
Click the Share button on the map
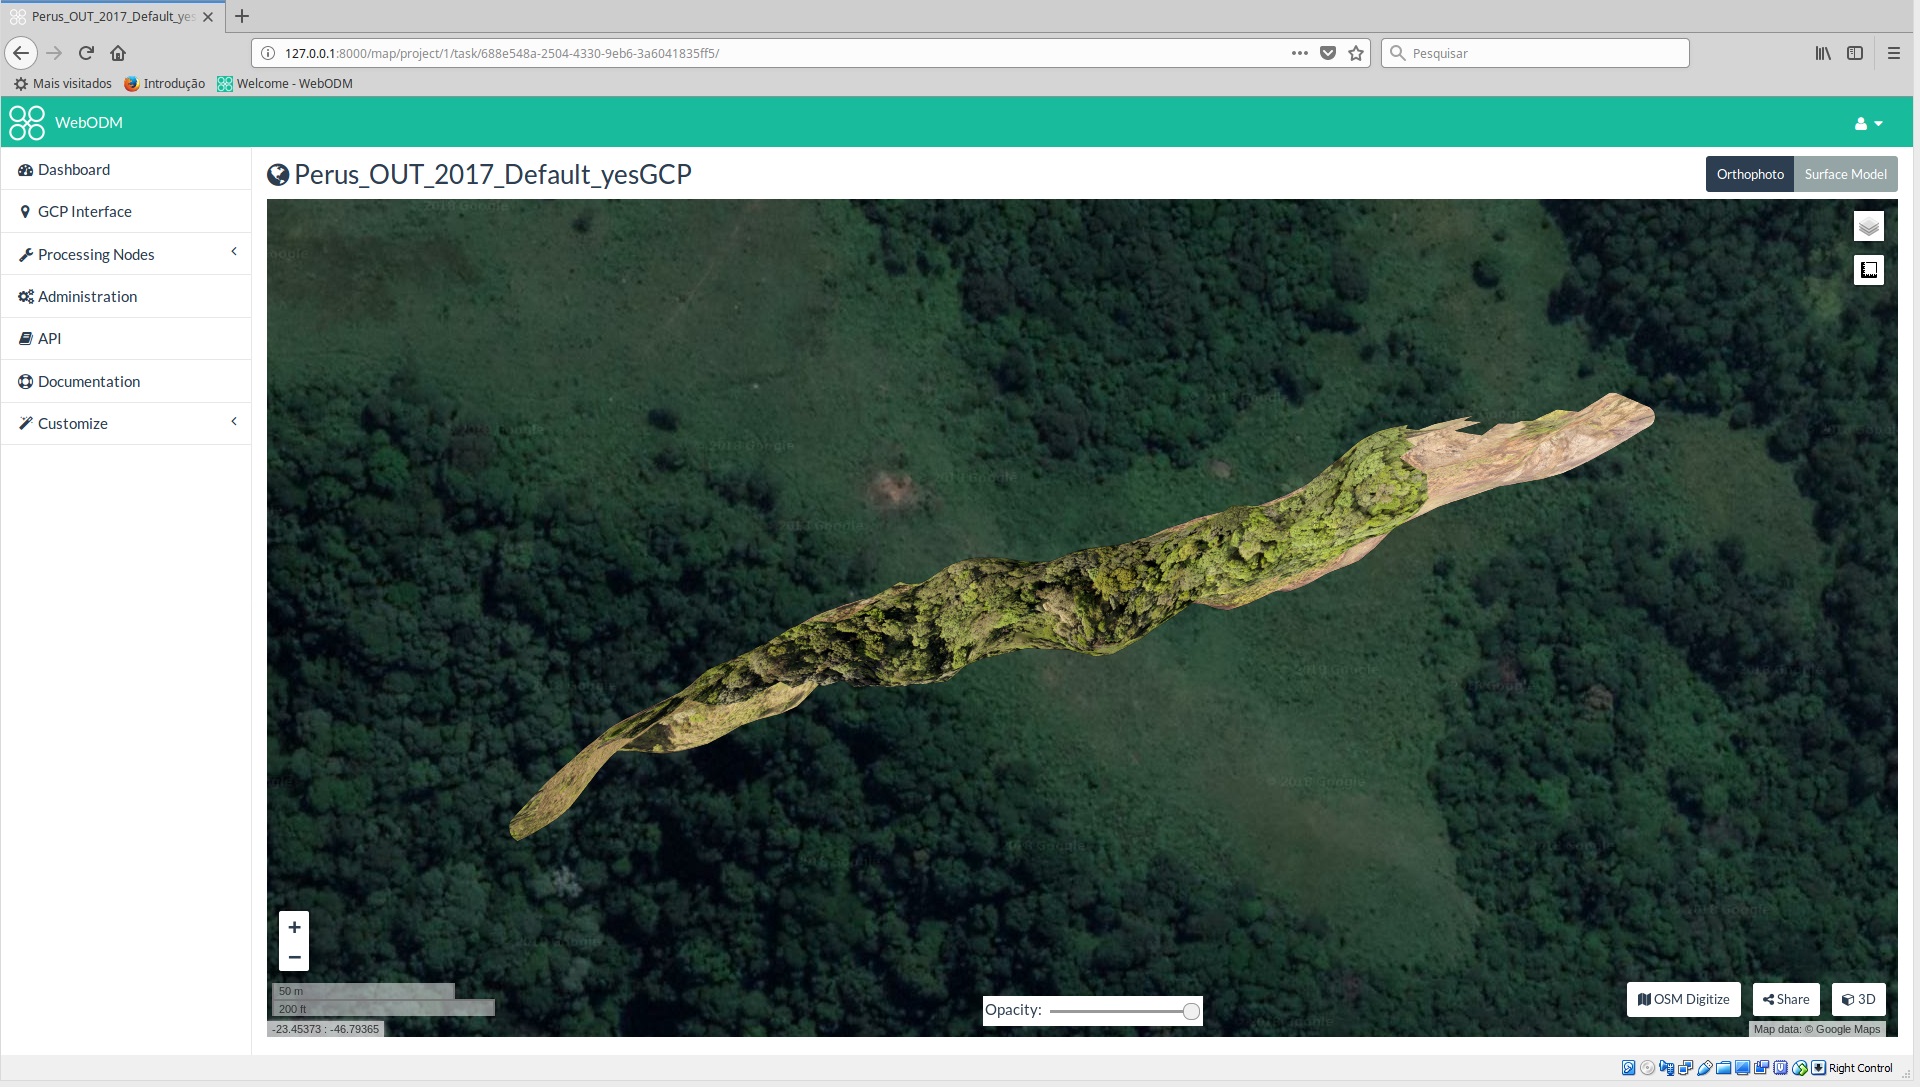tap(1786, 999)
